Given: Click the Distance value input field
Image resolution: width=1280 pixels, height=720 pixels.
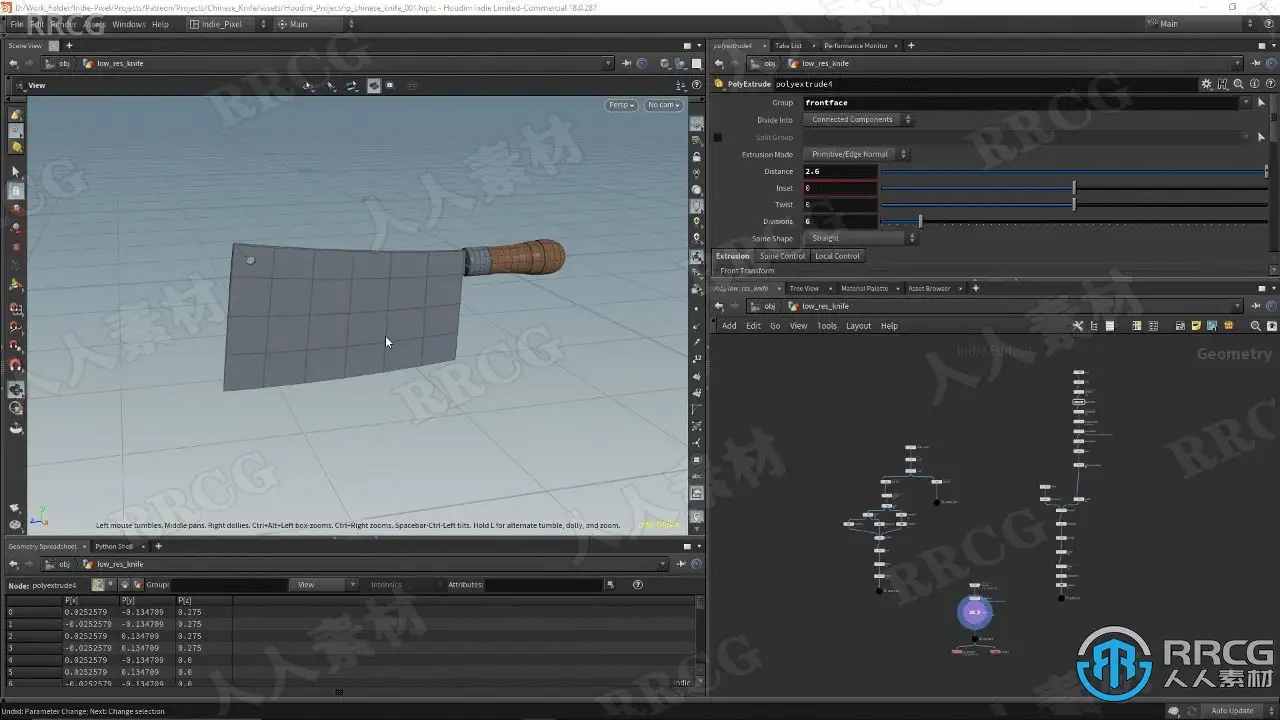Looking at the screenshot, I should [x=840, y=171].
